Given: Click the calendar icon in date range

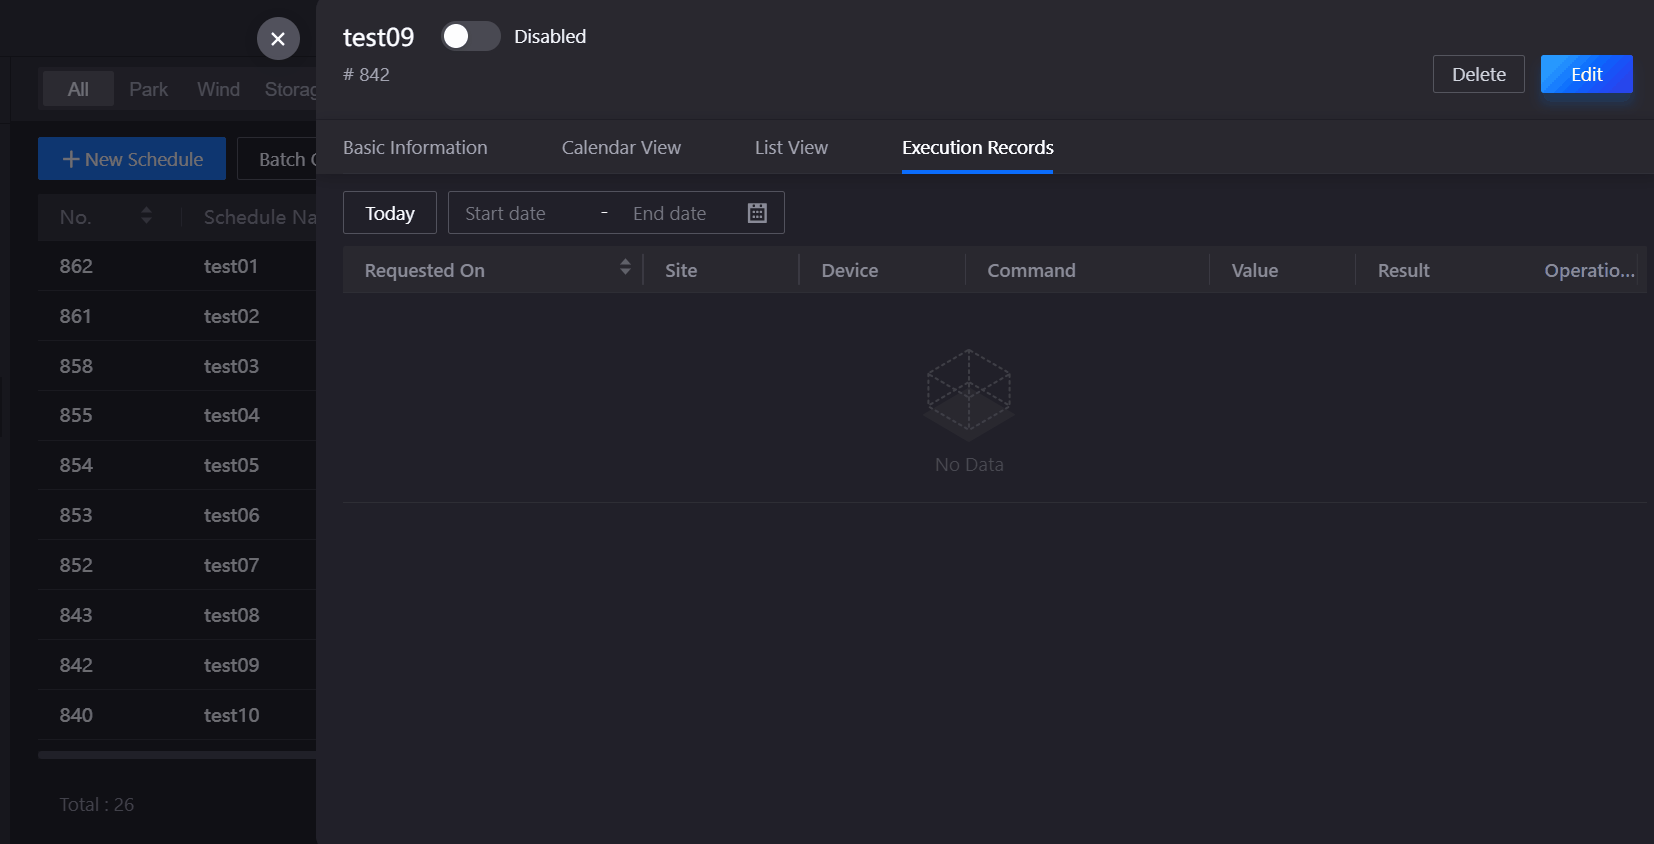Looking at the screenshot, I should 757,213.
